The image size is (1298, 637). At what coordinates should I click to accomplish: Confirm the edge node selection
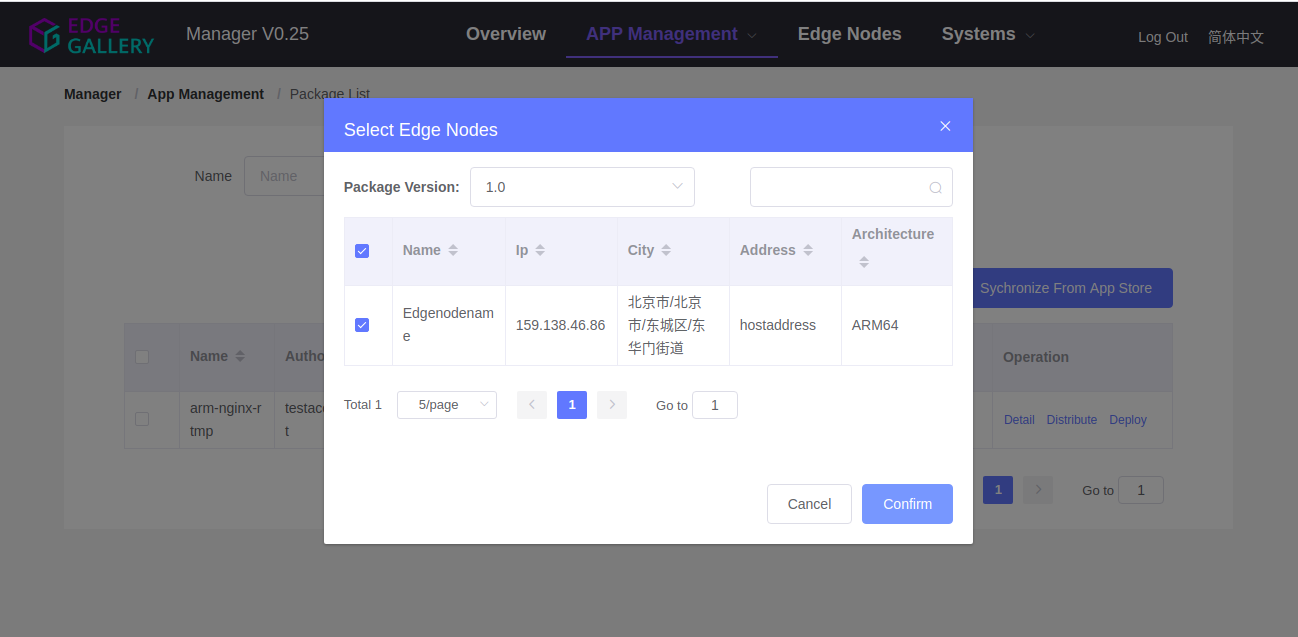(x=907, y=504)
